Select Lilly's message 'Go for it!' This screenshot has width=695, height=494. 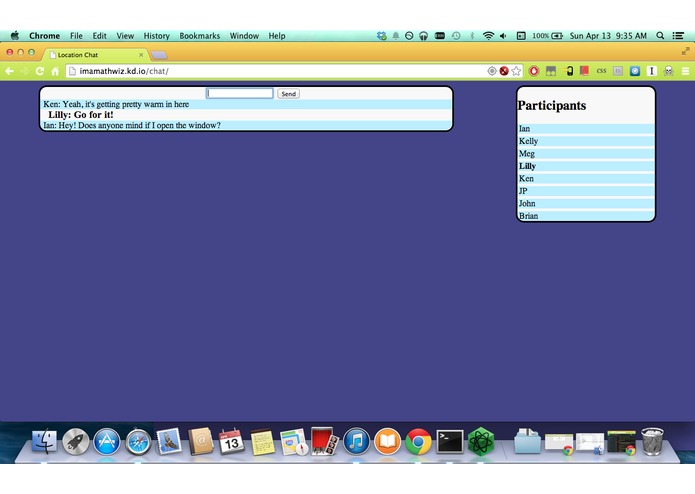[81, 115]
